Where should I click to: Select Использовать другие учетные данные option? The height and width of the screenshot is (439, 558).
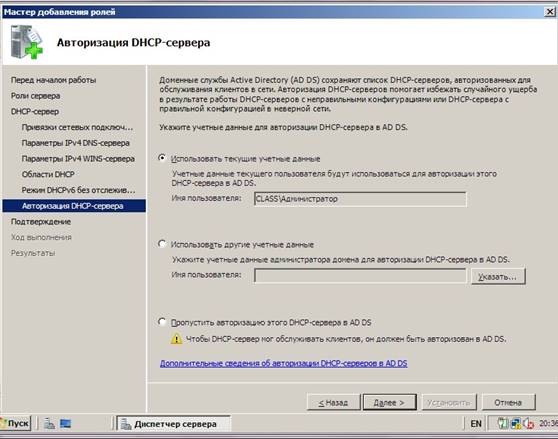[162, 244]
